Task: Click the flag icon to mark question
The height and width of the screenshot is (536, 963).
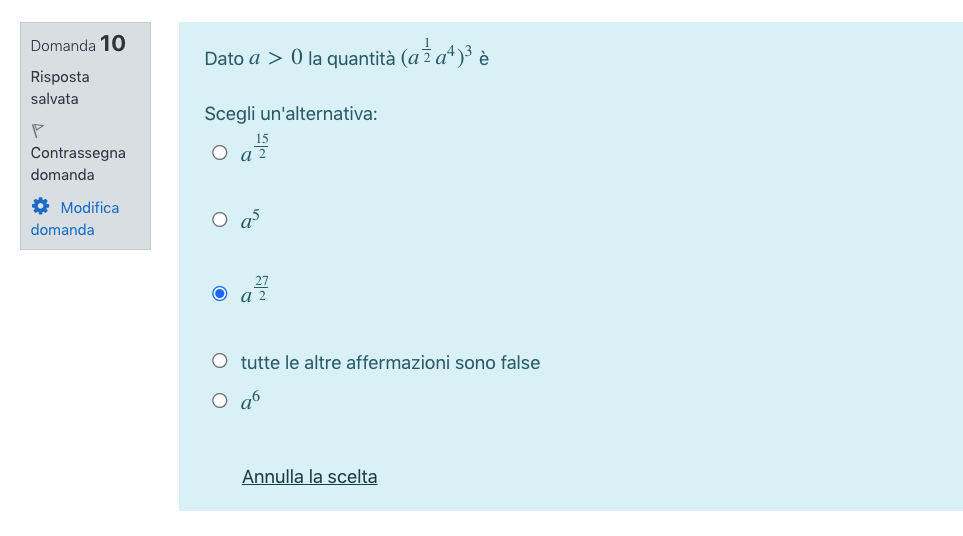Action: tap(38, 130)
